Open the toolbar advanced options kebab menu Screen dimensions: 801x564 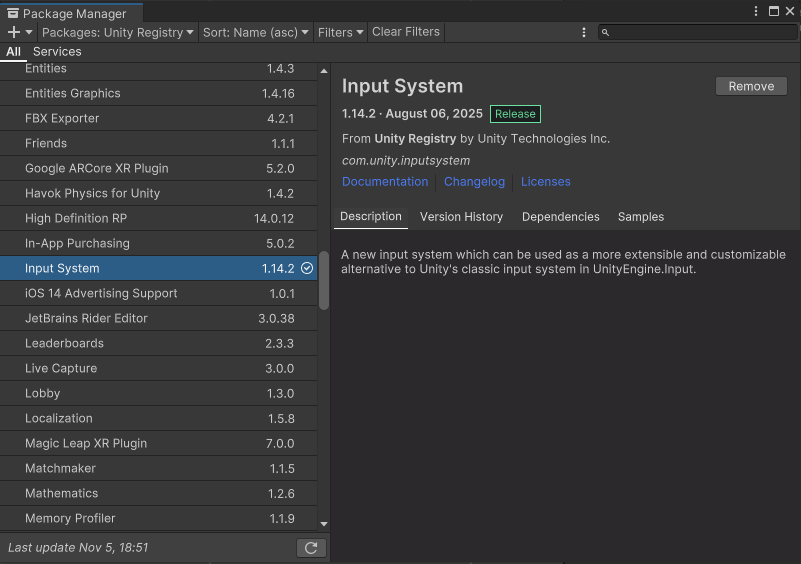tap(584, 32)
